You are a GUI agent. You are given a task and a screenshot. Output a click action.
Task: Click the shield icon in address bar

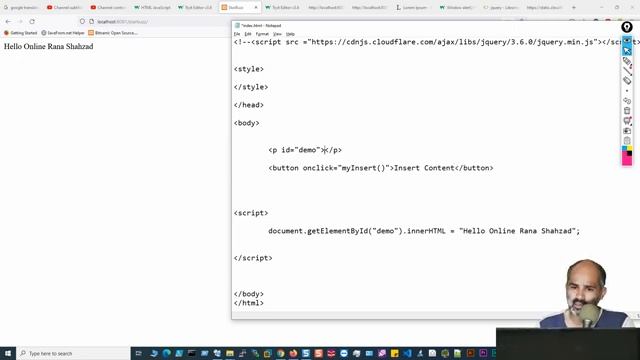tap(82, 21)
